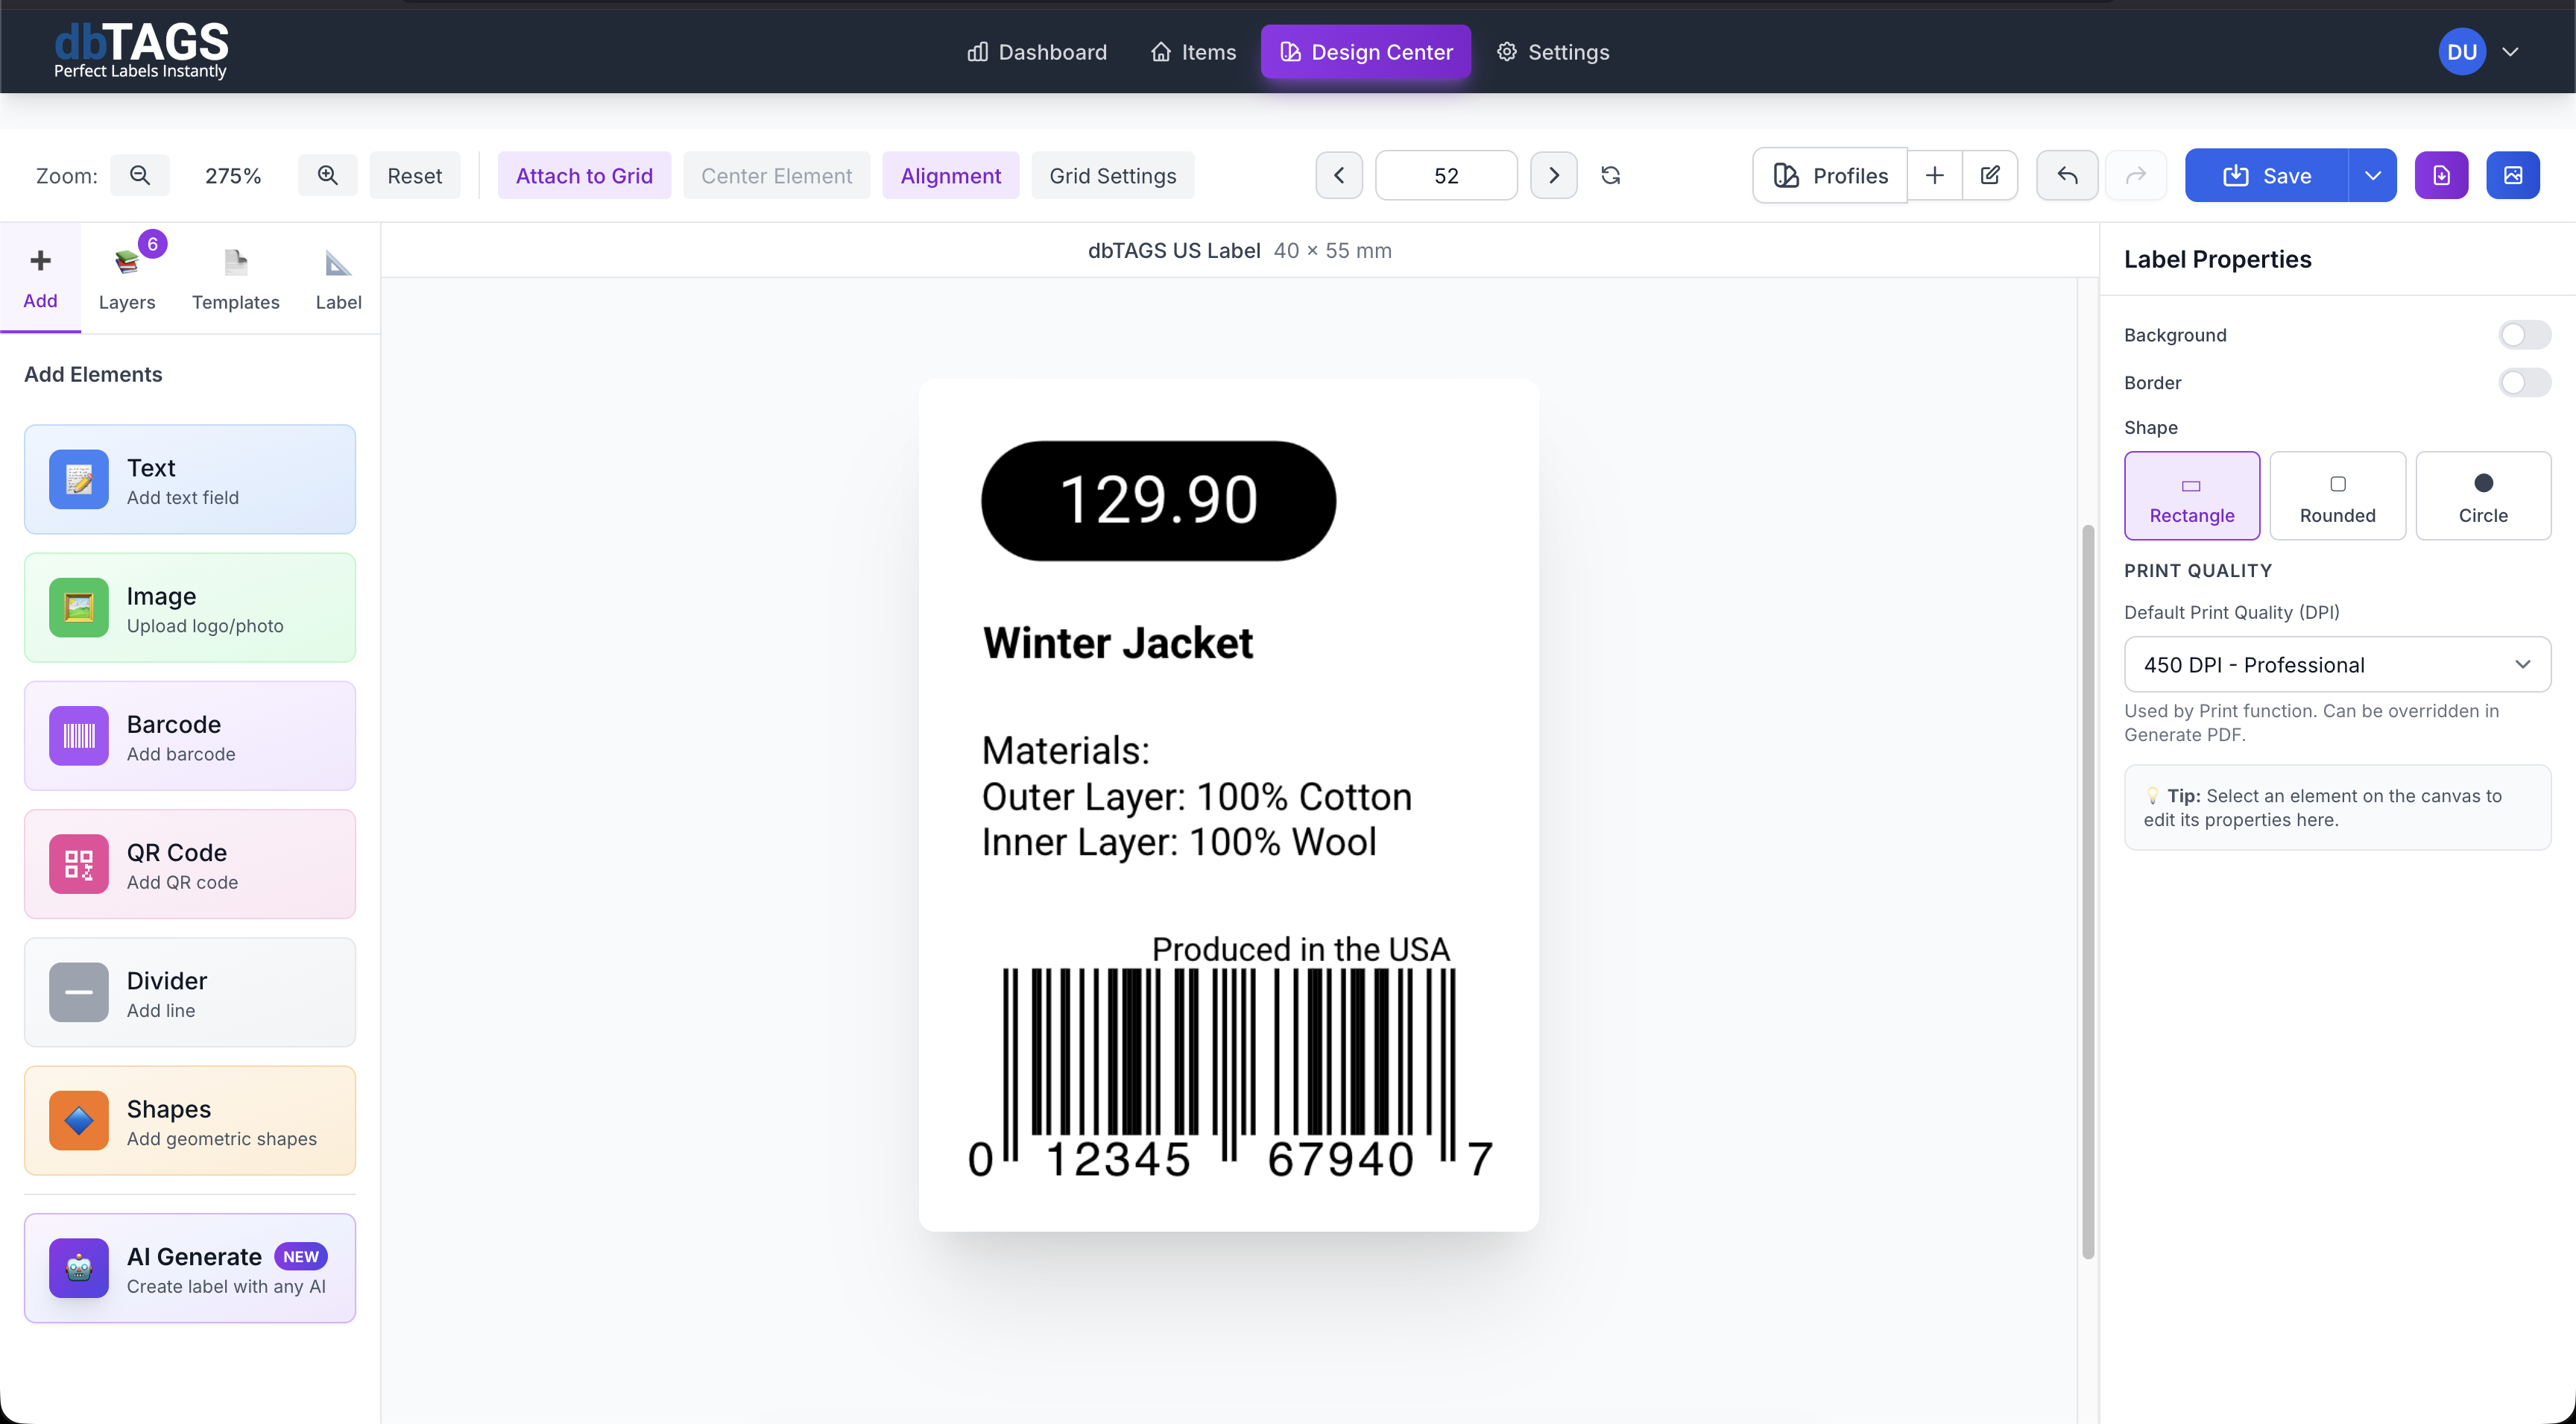This screenshot has width=2576, height=1424.
Task: Open the Shapes element panel
Action: point(189,1121)
